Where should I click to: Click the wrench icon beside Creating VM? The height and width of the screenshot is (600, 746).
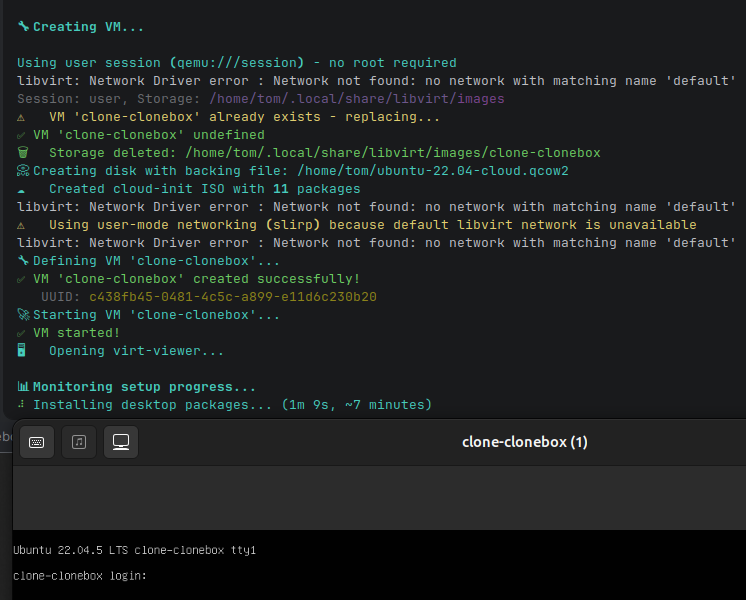[x=23, y=27]
